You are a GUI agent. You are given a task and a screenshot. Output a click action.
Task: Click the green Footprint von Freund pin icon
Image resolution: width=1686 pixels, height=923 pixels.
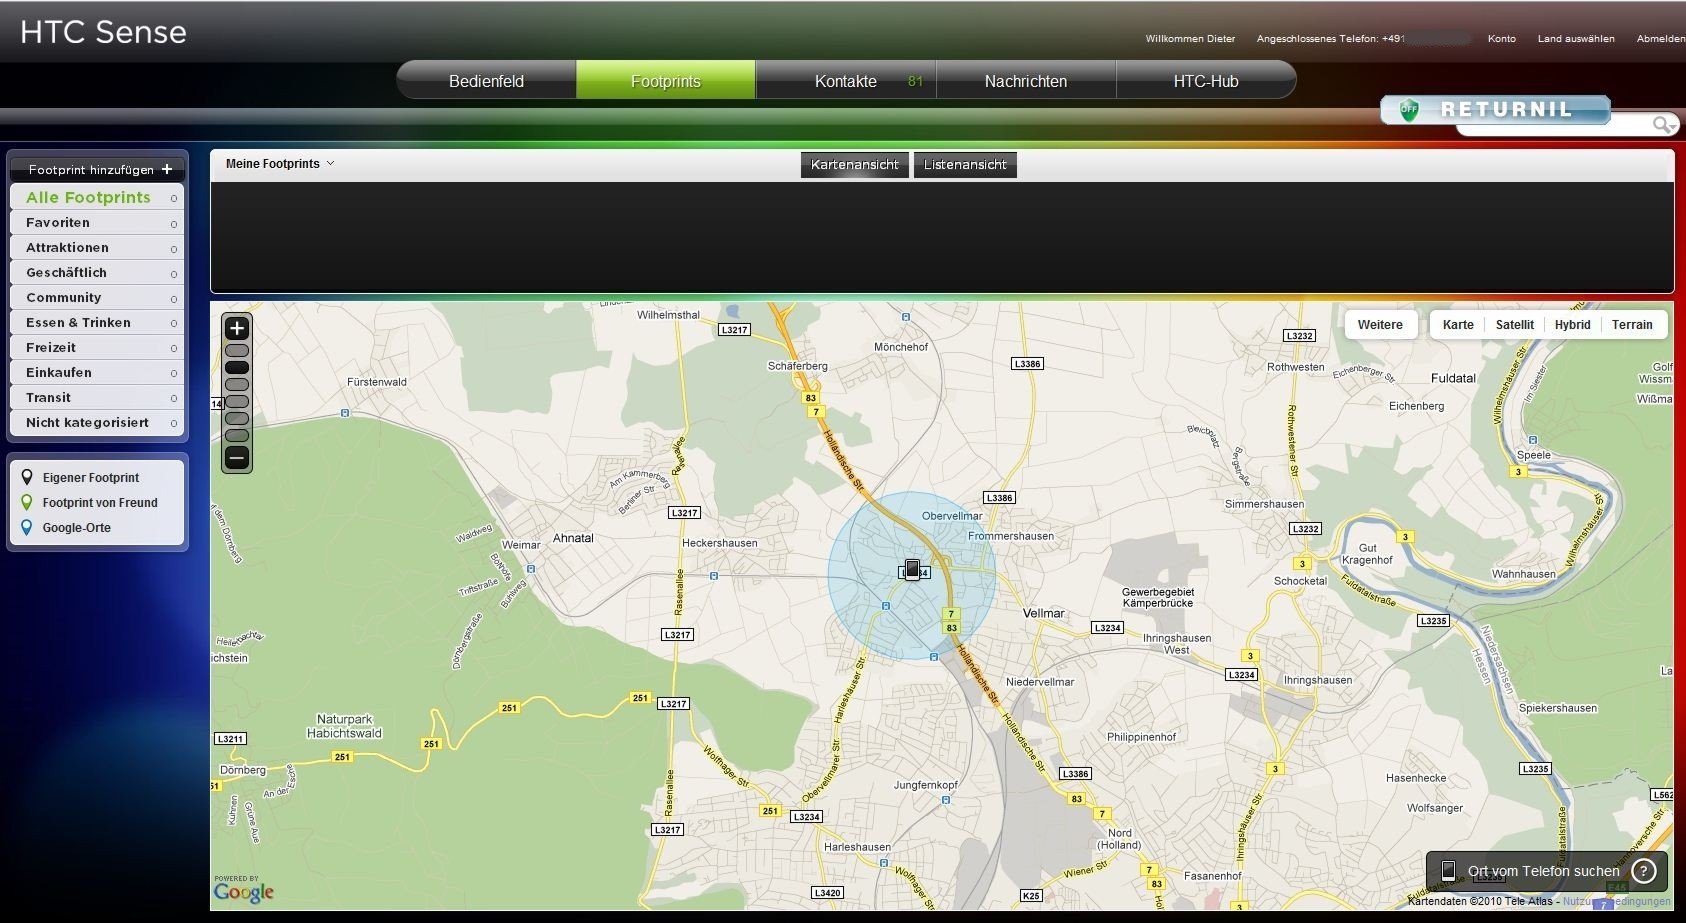coord(27,502)
